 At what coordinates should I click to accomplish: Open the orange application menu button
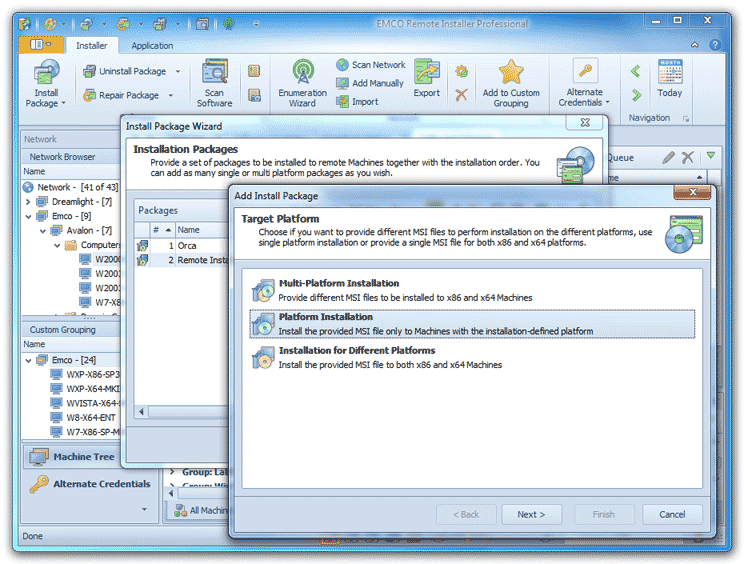tap(41, 45)
